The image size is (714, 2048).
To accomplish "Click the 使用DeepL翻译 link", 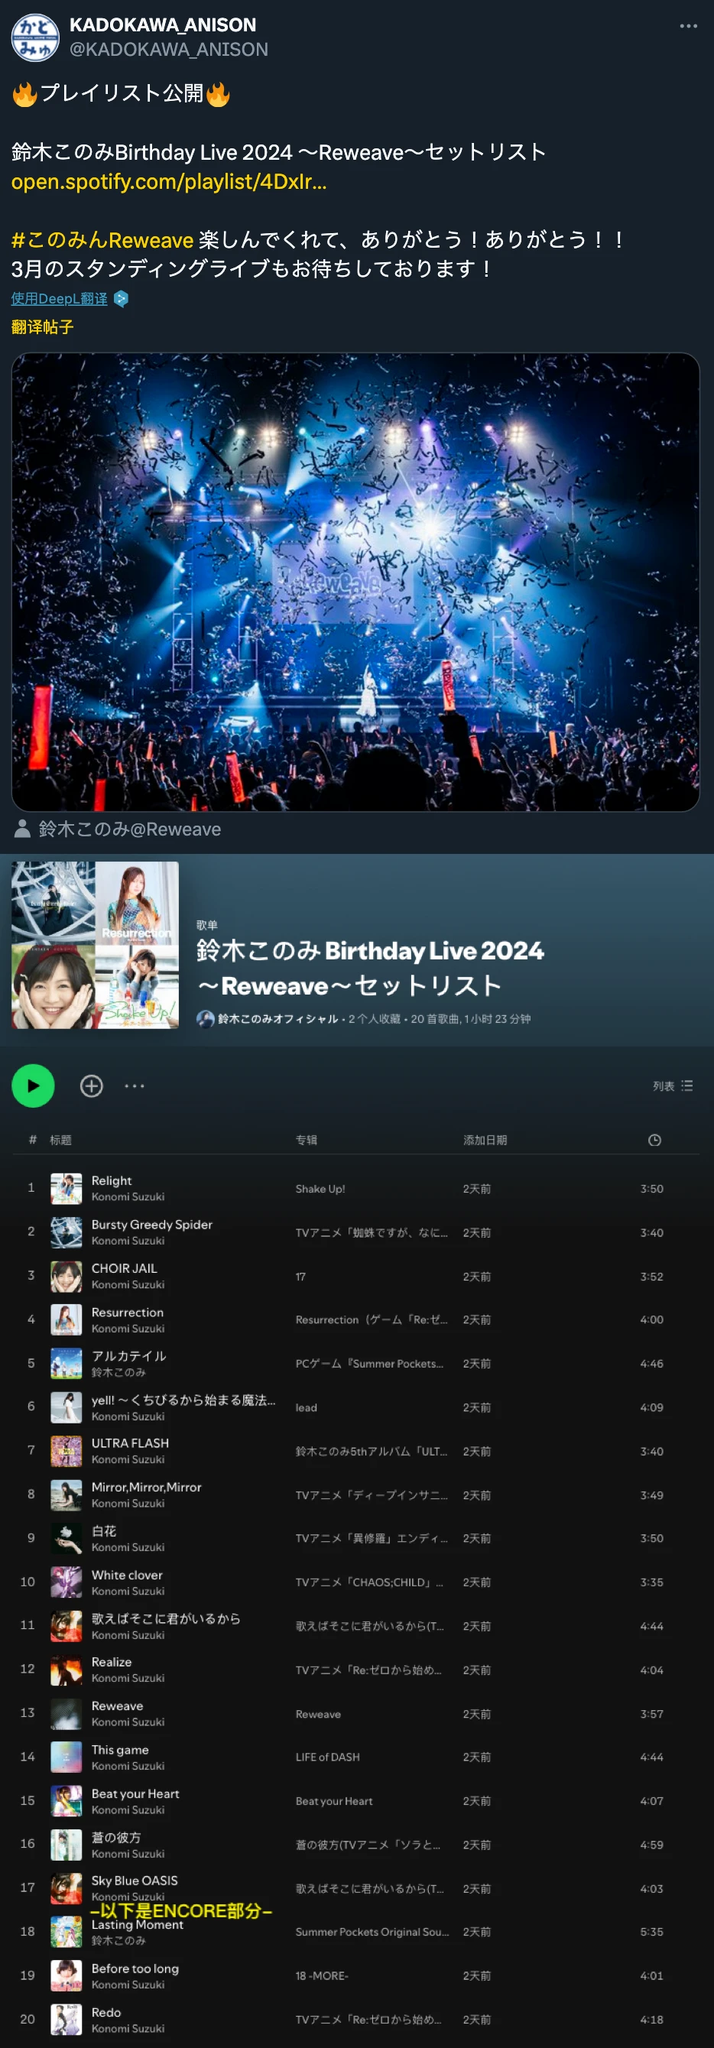I will [x=59, y=298].
